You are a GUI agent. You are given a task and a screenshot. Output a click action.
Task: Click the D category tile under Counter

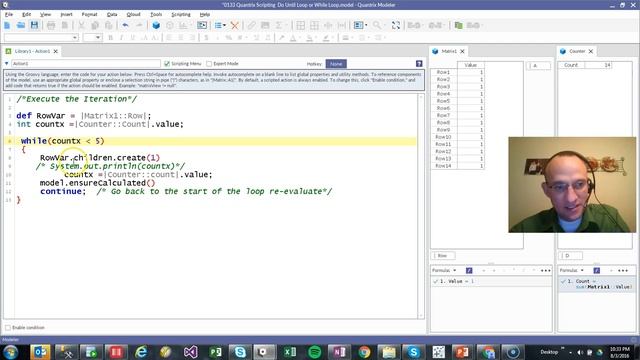coord(570,256)
